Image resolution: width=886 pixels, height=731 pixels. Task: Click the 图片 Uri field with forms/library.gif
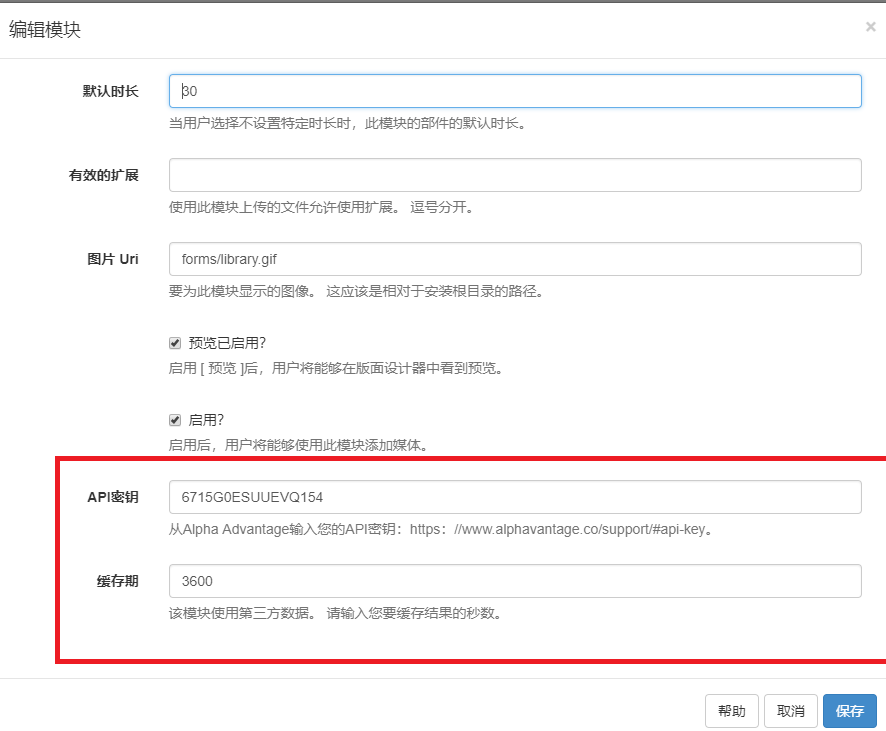tap(515, 259)
